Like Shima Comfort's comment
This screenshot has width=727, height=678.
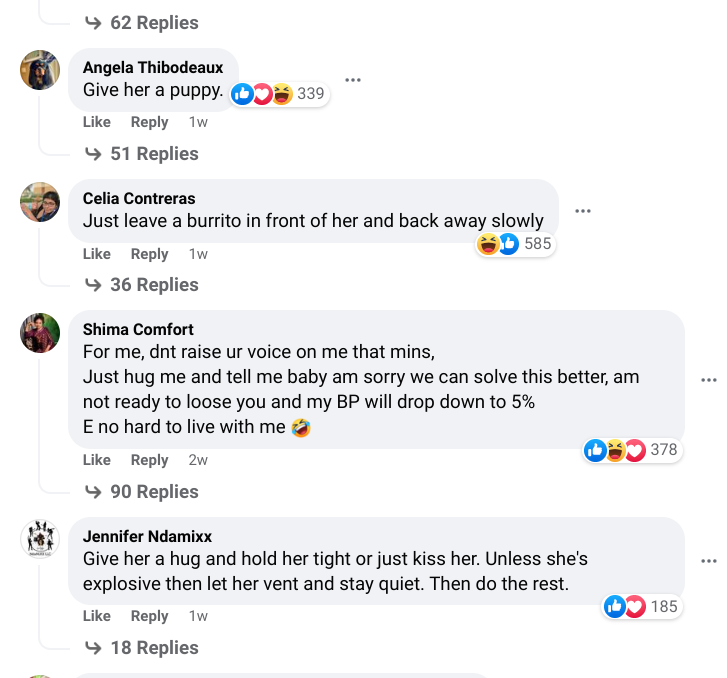tap(97, 460)
